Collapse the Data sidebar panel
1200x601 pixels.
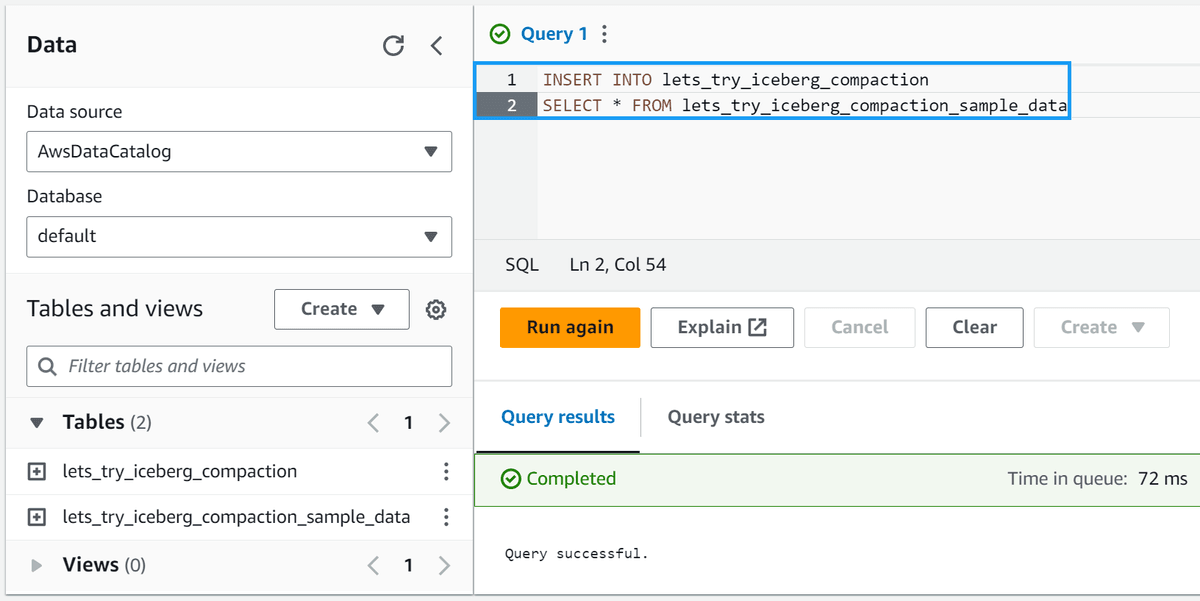(x=438, y=45)
